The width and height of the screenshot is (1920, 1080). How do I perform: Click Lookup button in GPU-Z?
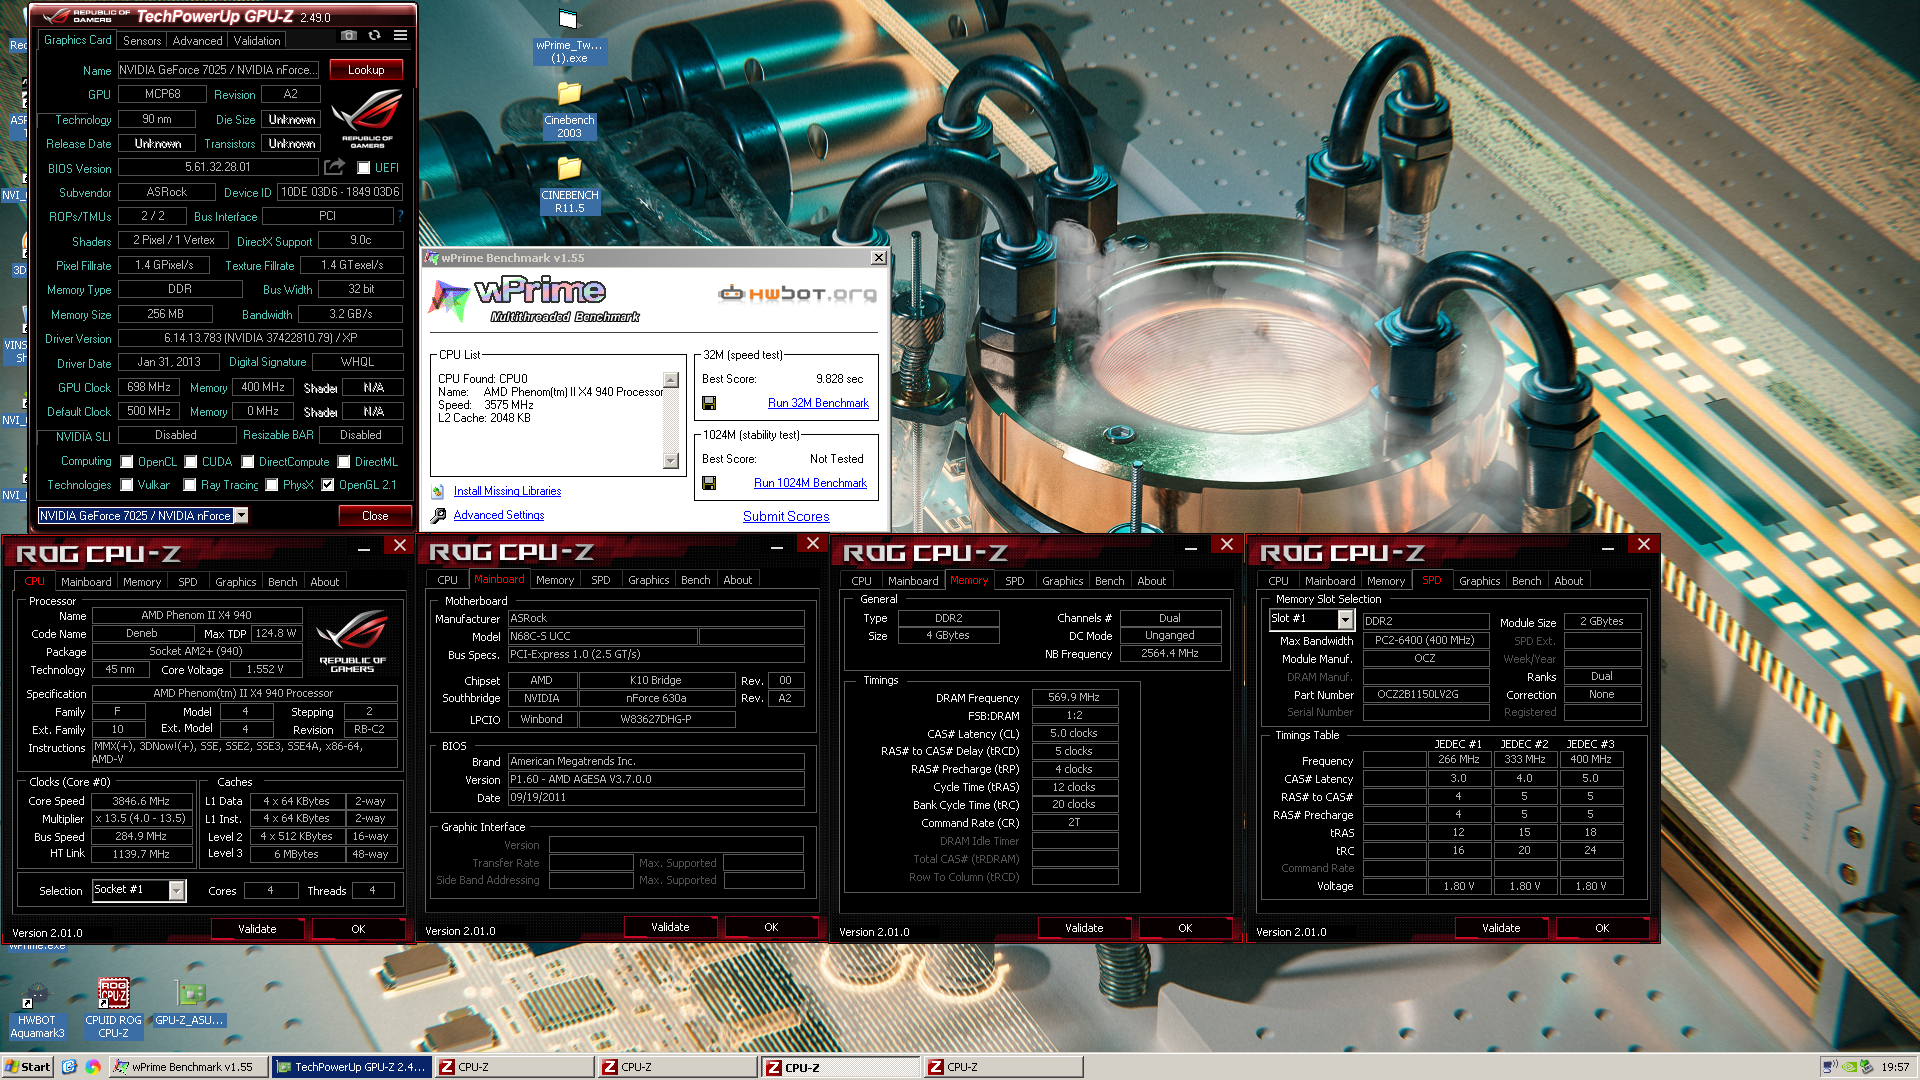(x=366, y=70)
